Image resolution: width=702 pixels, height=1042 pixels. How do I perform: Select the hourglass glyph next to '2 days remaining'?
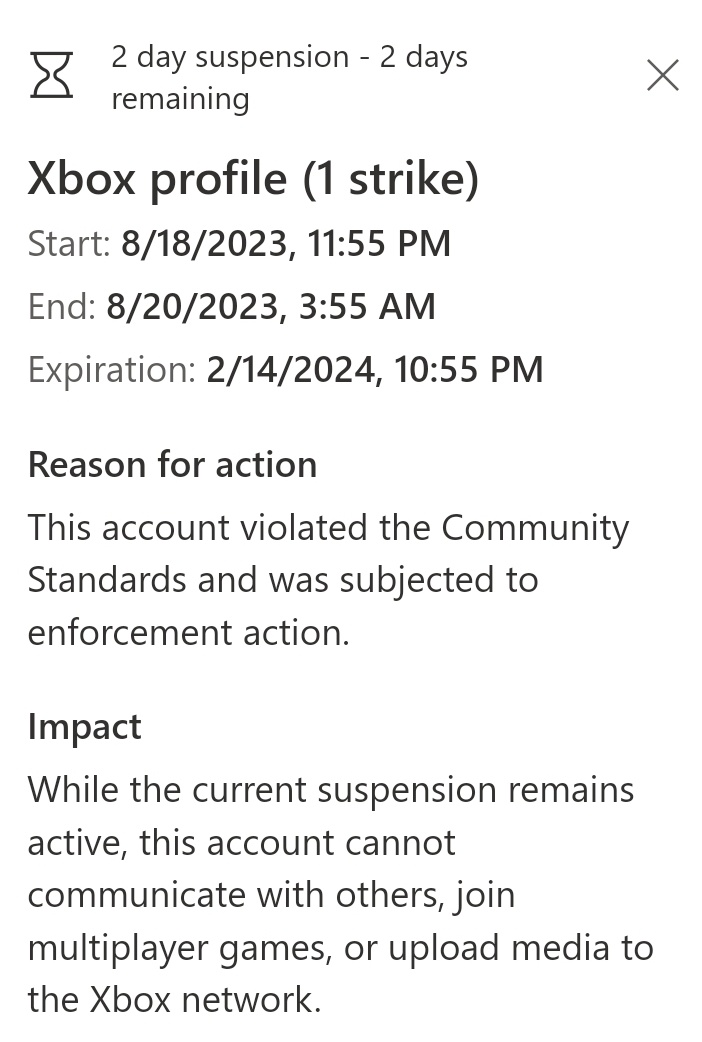51,75
